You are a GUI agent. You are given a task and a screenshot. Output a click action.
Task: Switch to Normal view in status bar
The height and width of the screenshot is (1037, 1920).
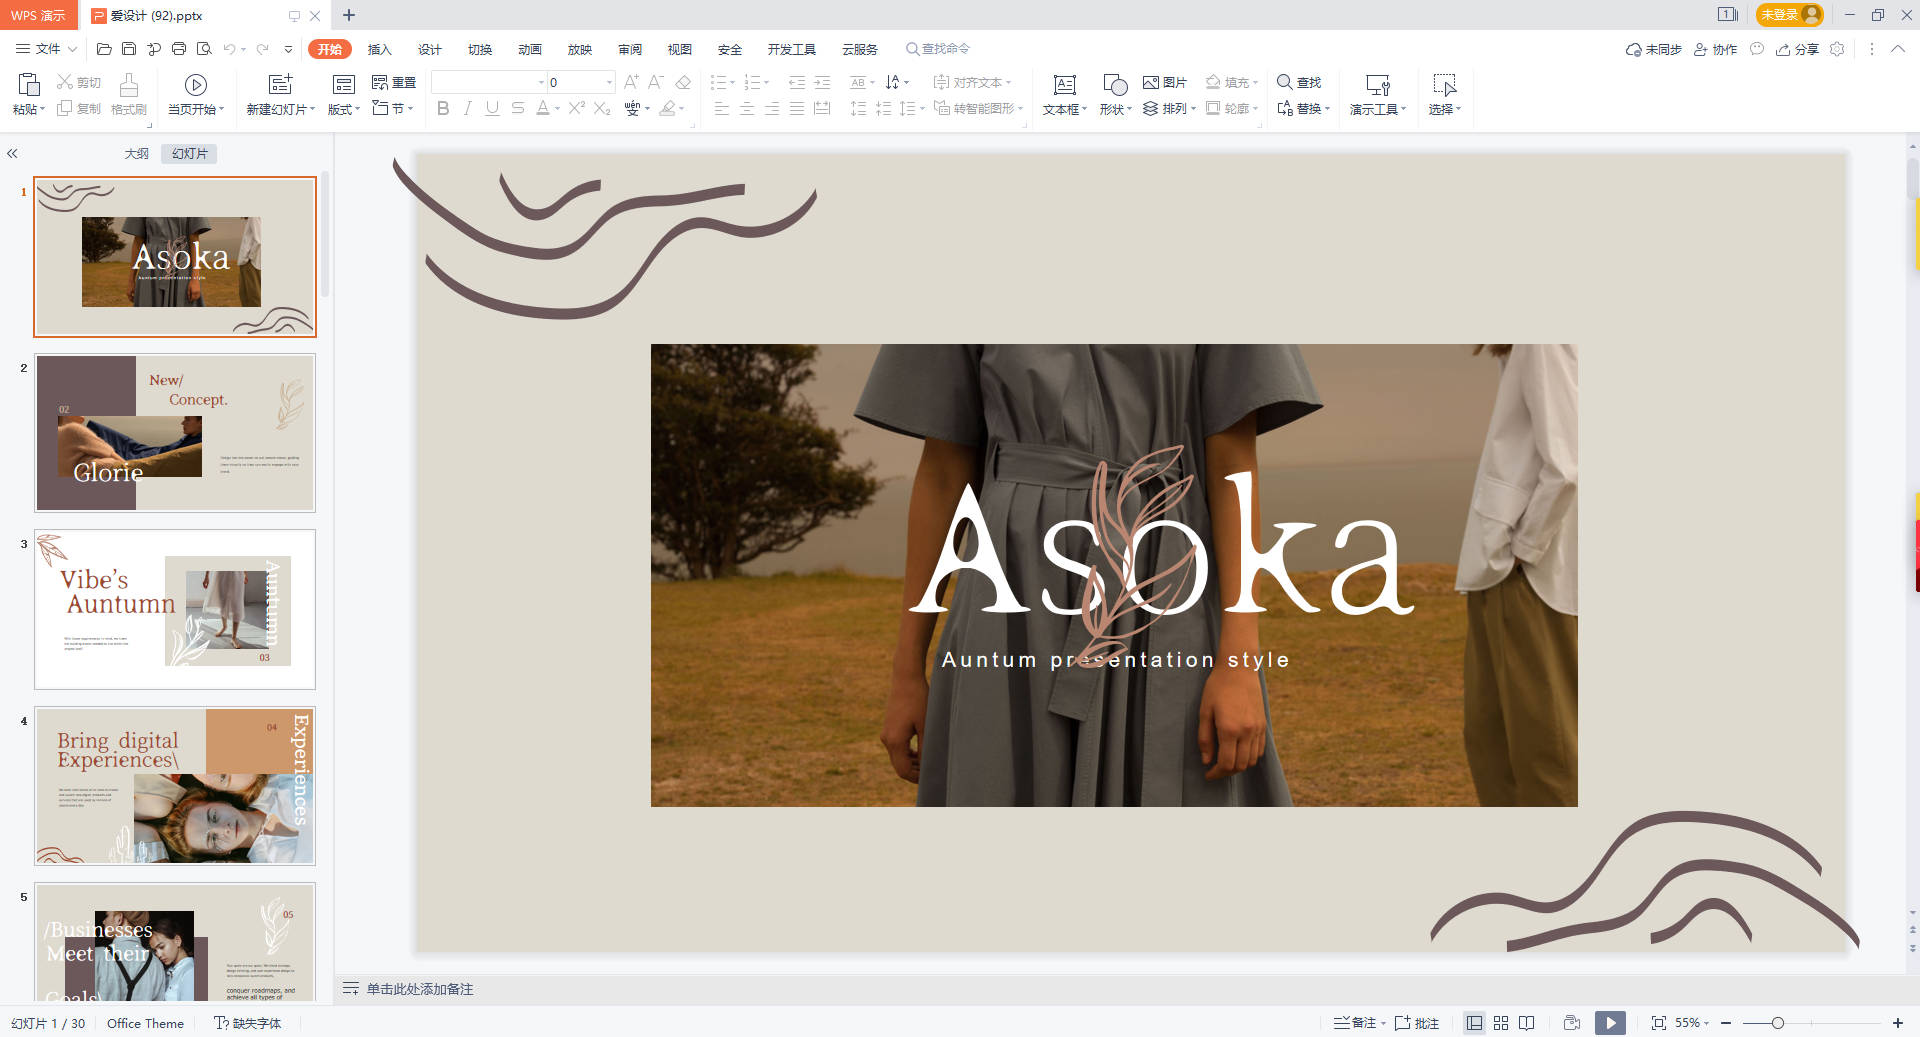tap(1474, 1023)
